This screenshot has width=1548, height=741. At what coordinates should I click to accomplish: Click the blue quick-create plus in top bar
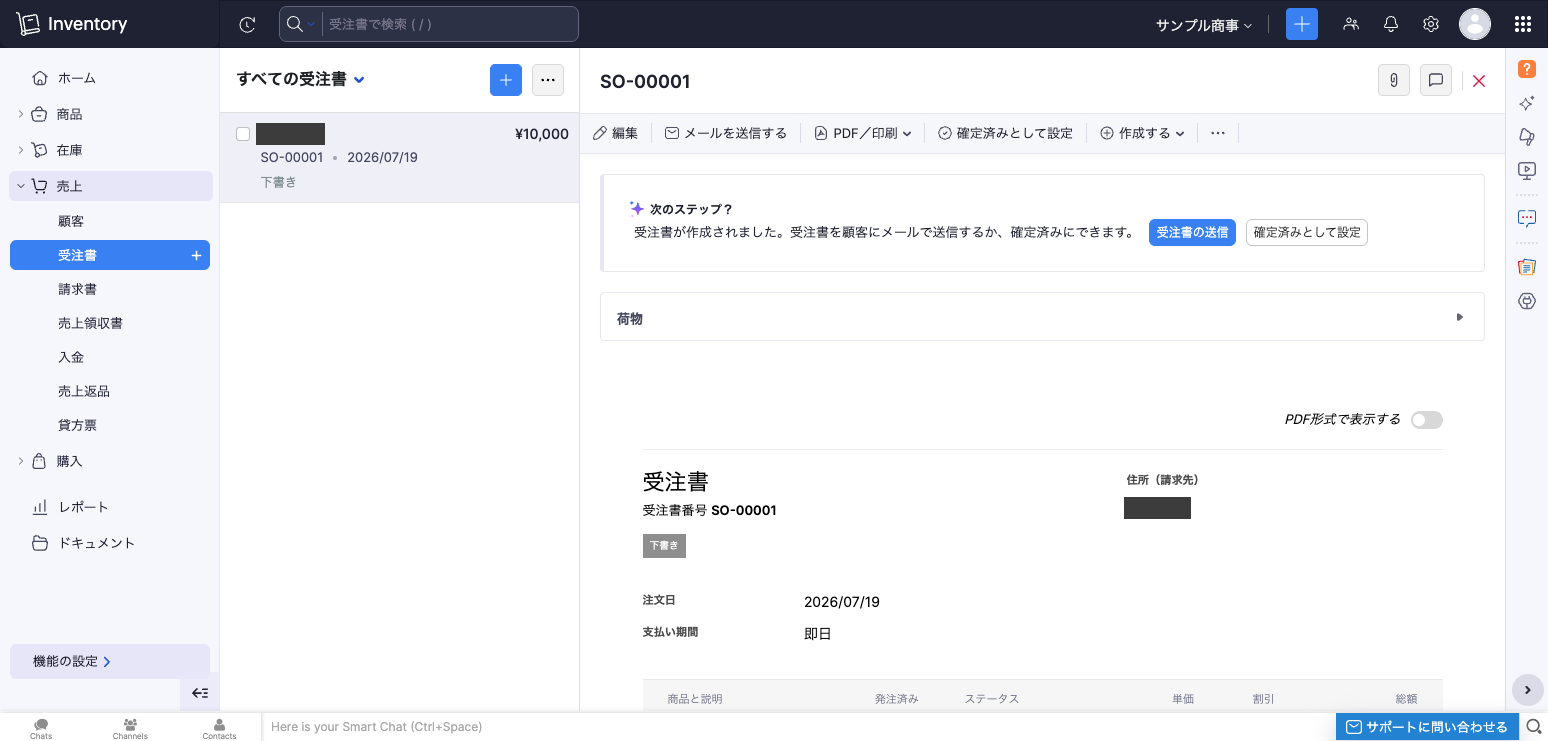1302,24
